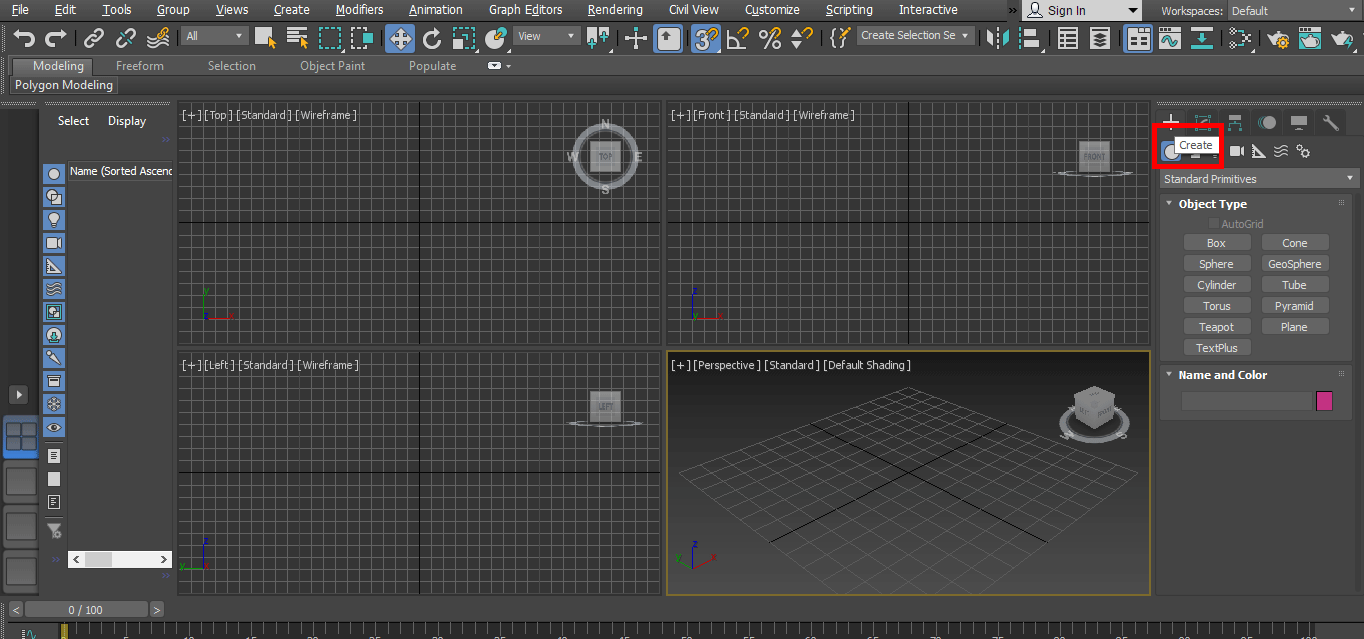Viewport: 1364px width, 639px height.
Task: Toggle the Spinner Snap button
Action: 801,39
